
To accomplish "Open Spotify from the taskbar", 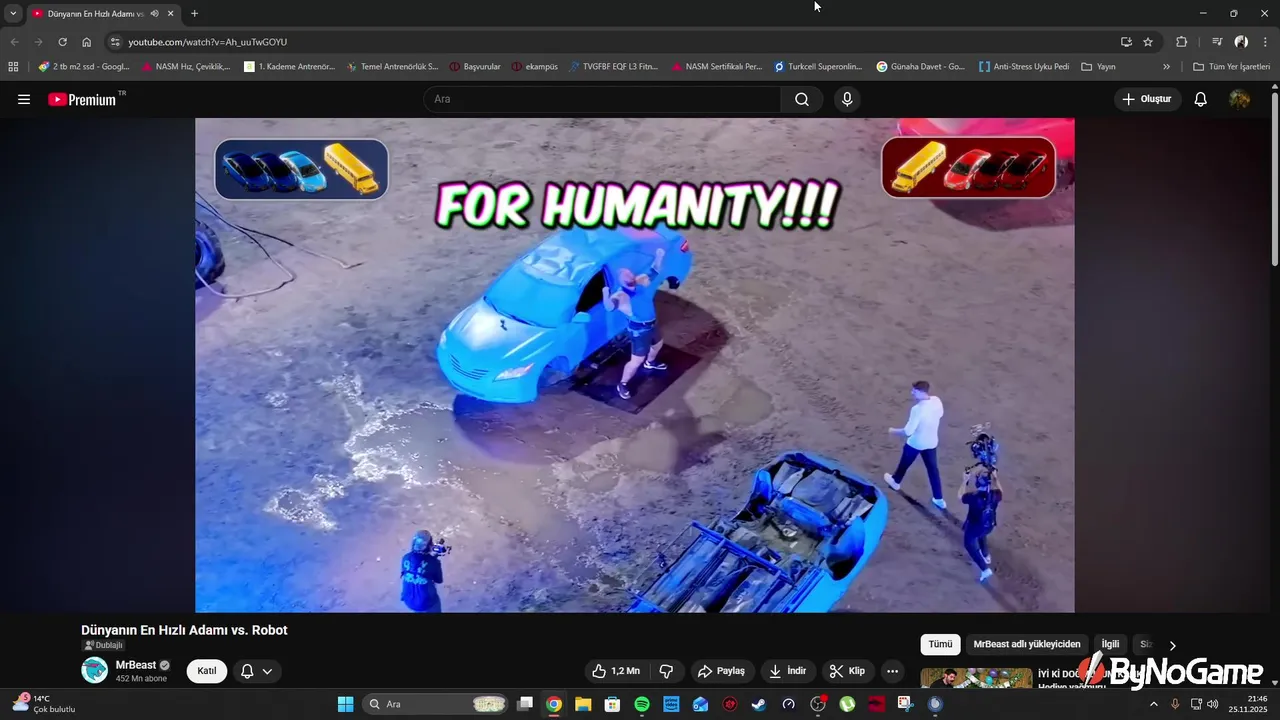I will click(x=642, y=704).
